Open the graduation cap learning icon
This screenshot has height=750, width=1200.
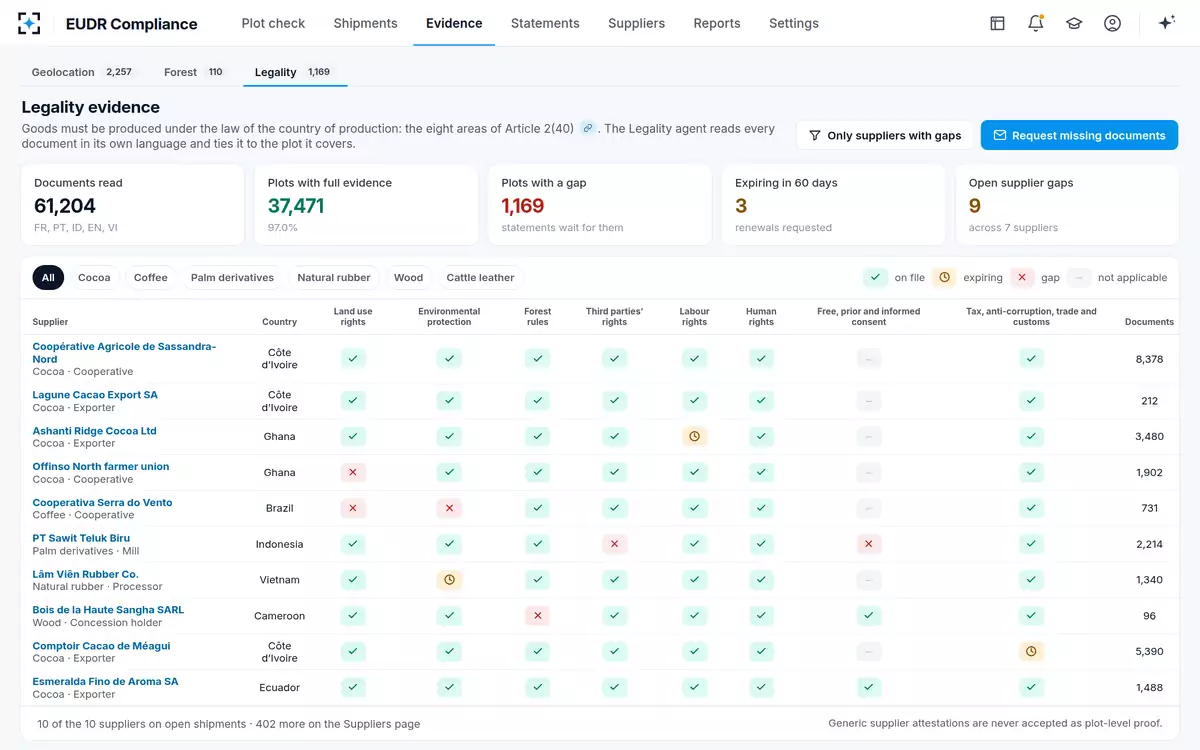click(x=1074, y=23)
